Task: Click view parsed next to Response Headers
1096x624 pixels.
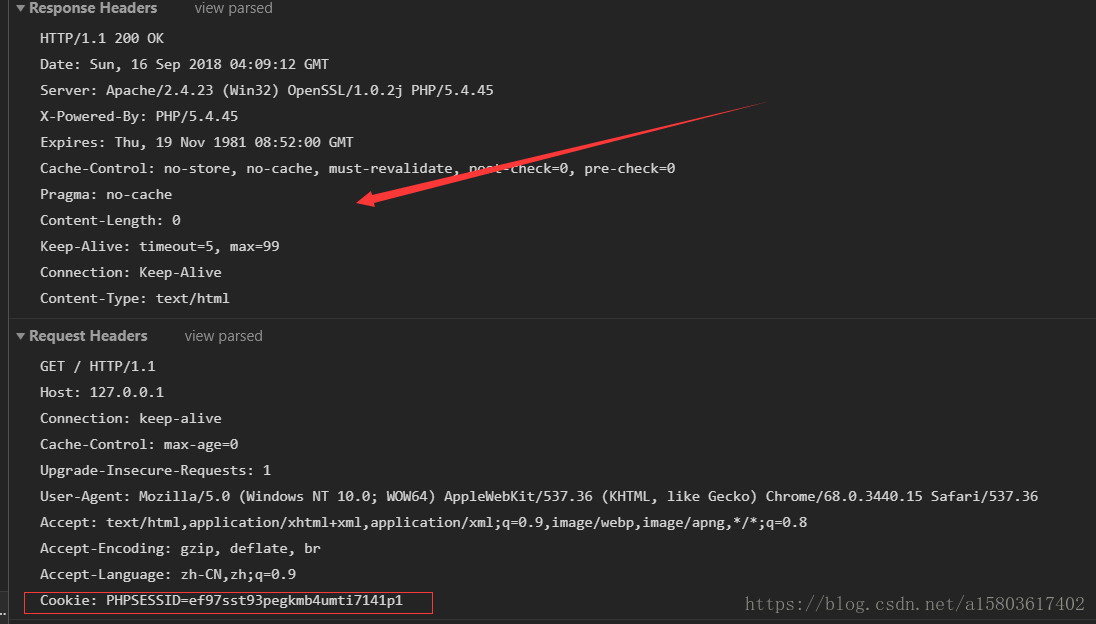Action: (x=233, y=8)
